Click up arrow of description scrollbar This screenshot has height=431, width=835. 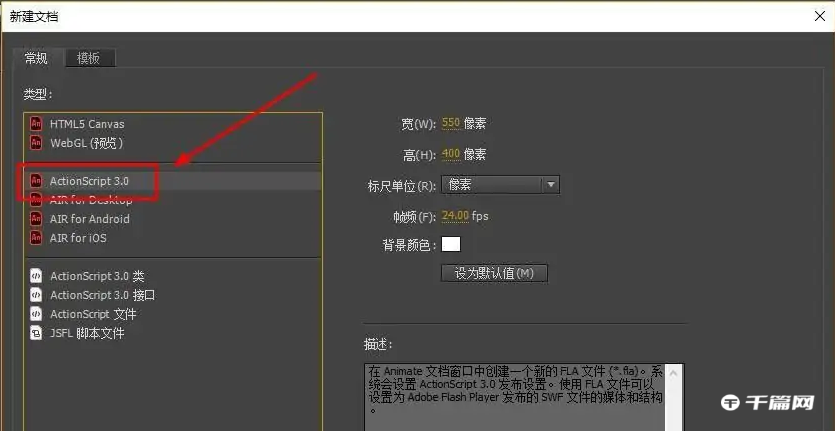(x=673, y=373)
